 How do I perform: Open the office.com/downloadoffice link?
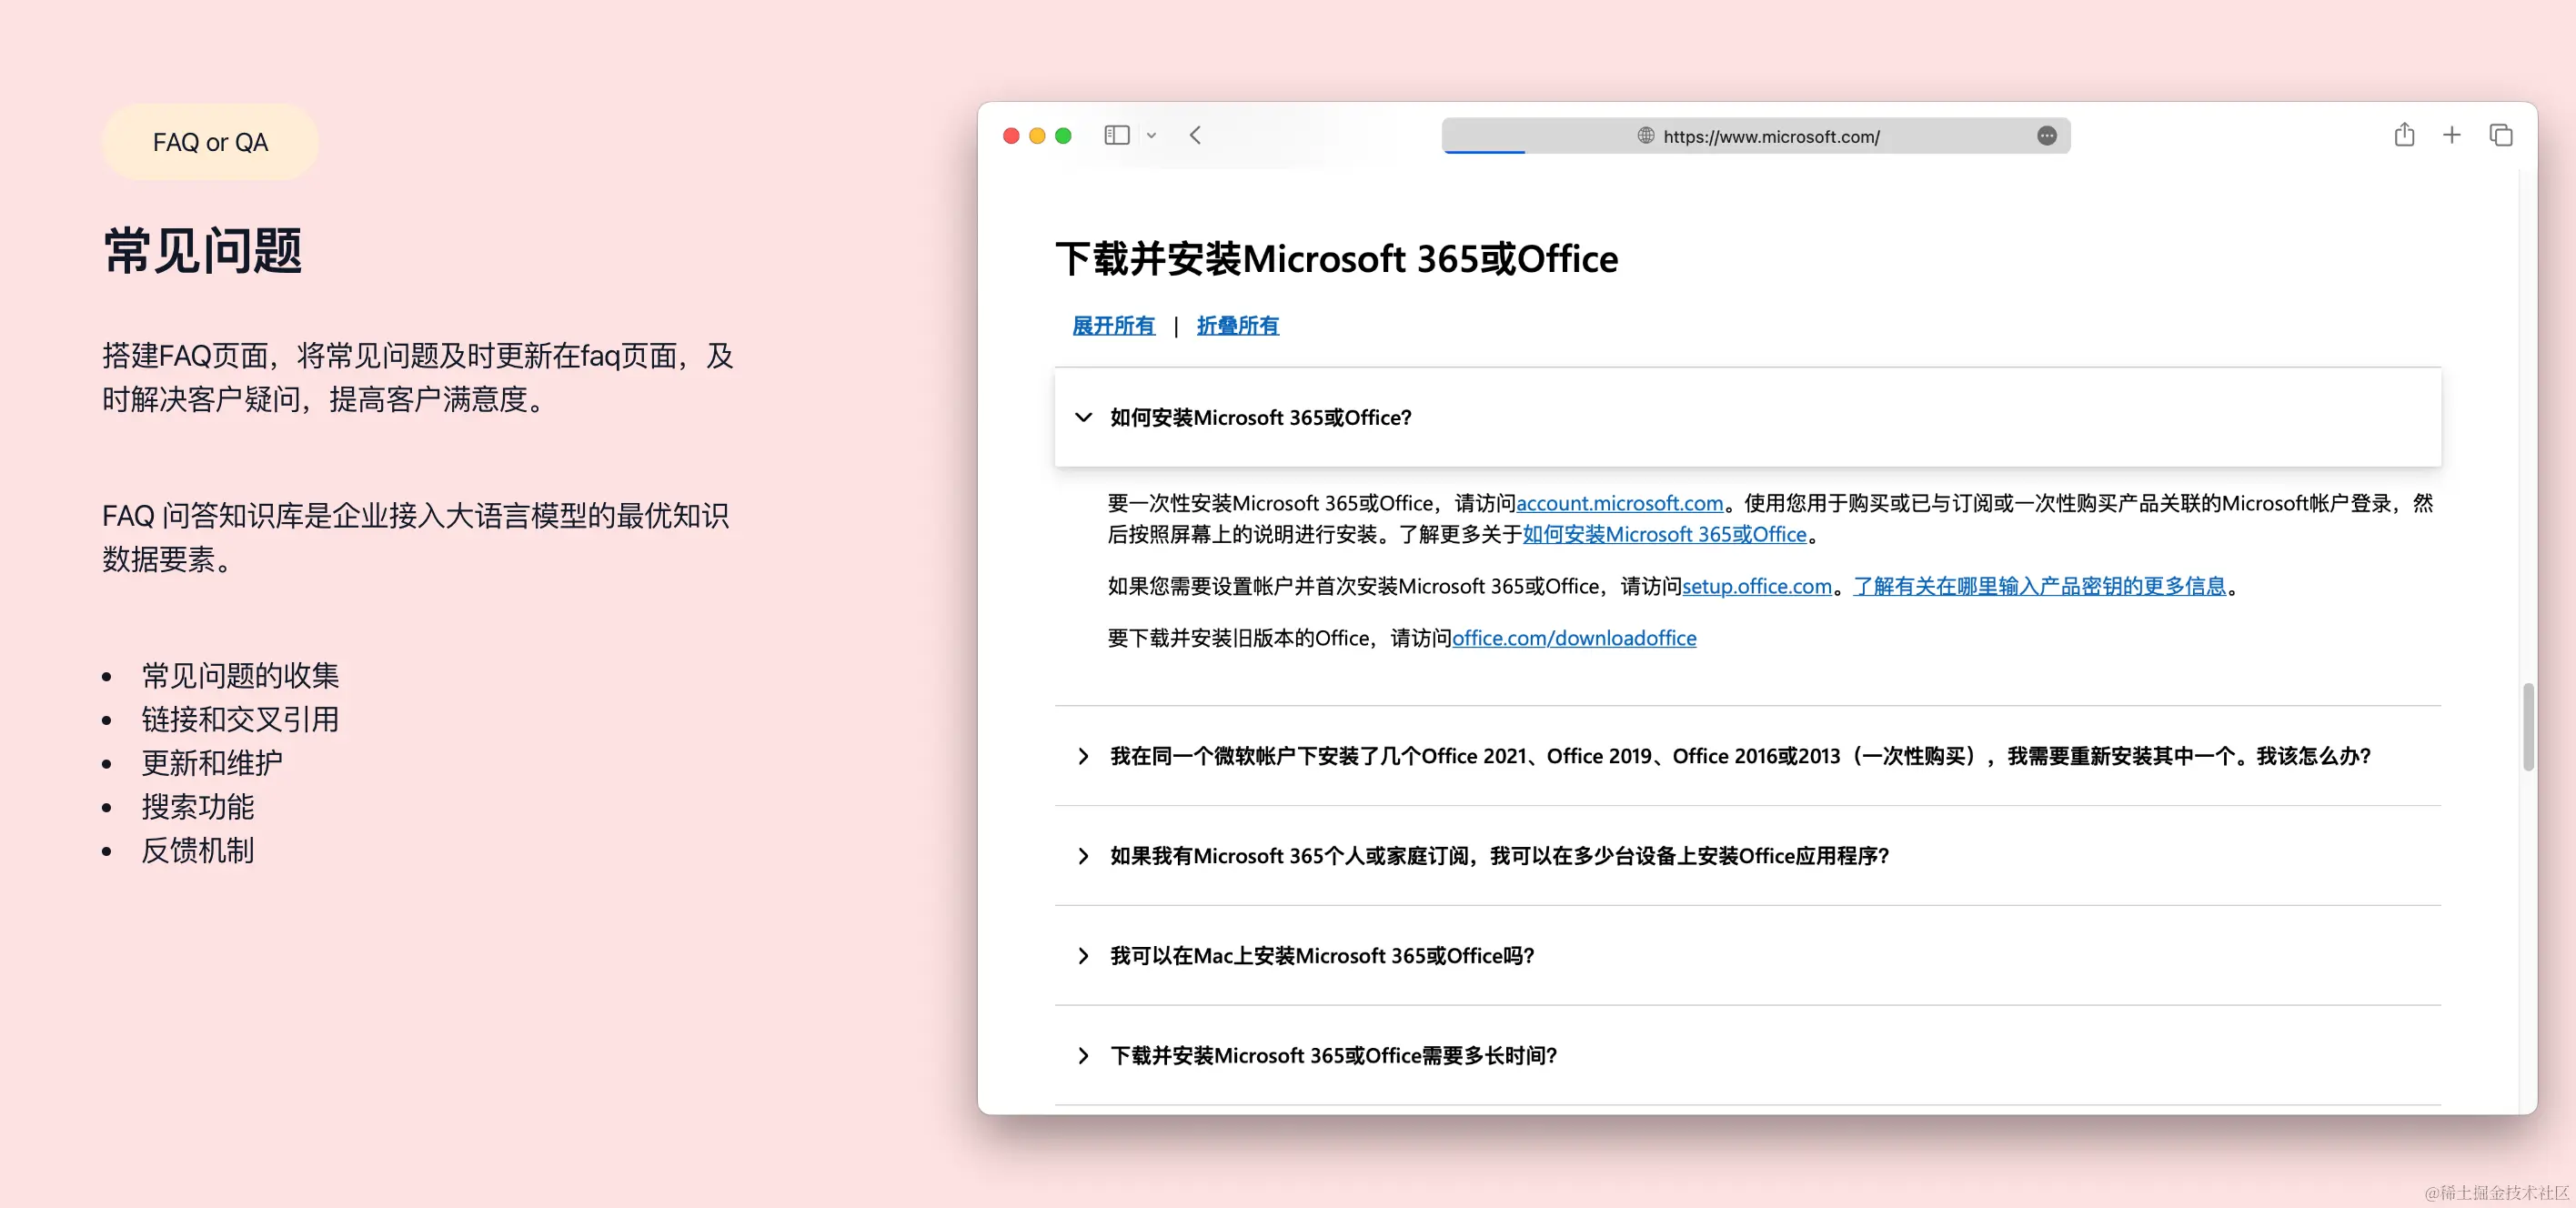1573,639
